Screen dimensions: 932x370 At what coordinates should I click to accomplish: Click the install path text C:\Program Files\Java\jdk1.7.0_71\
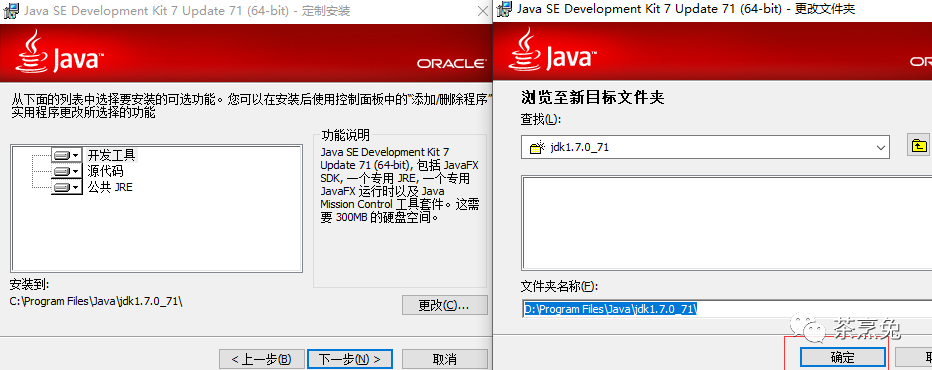pos(96,301)
